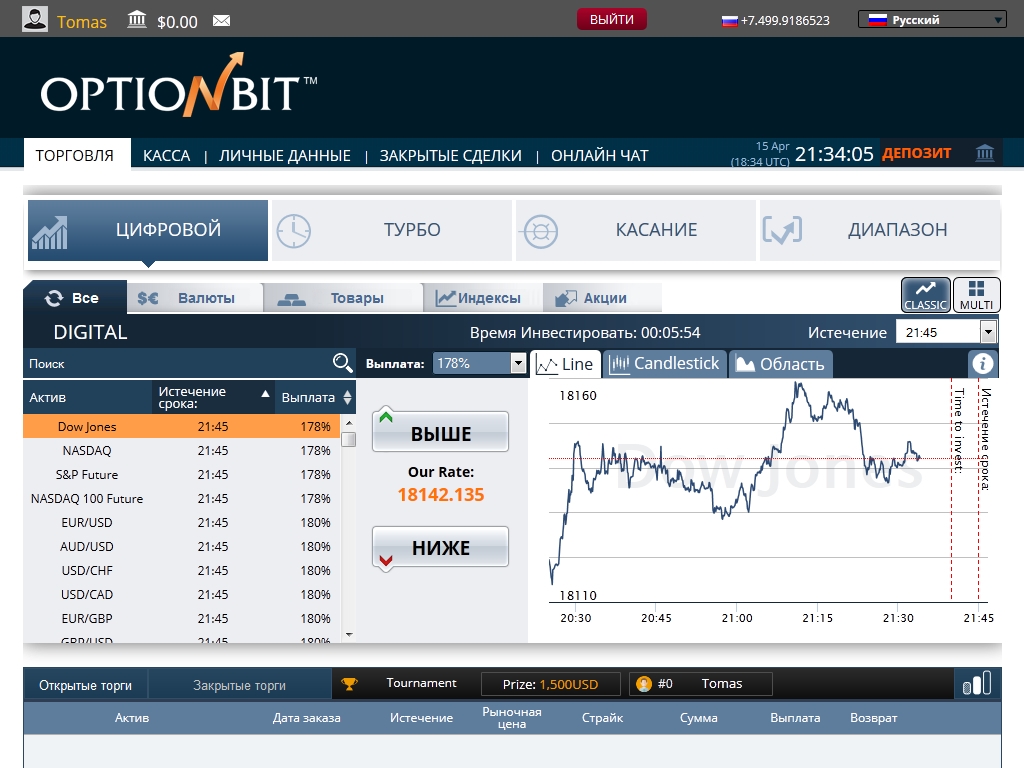Sort assets by Выплата column
The width and height of the screenshot is (1024, 768).
(316, 397)
